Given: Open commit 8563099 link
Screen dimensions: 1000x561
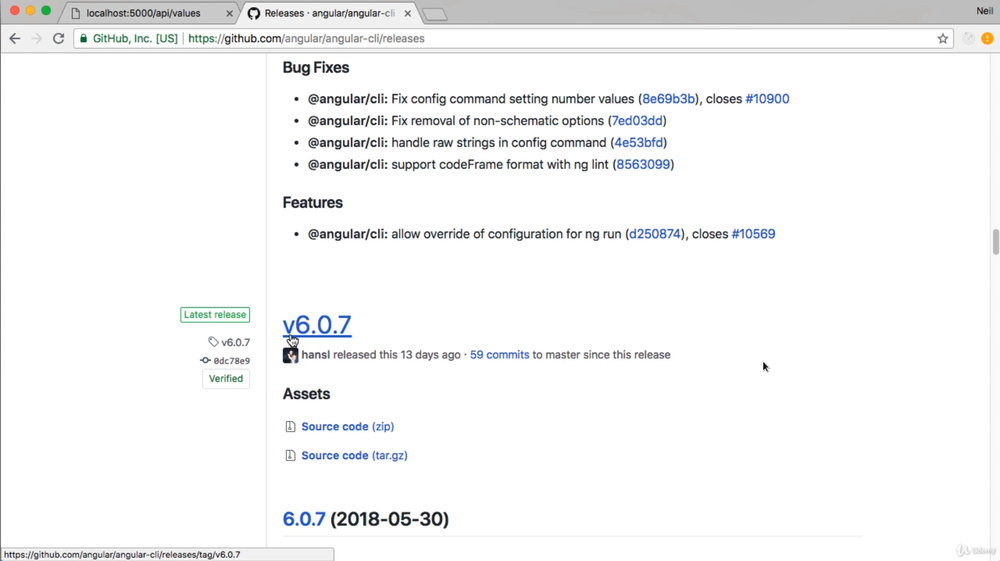Looking at the screenshot, I should tap(643, 164).
